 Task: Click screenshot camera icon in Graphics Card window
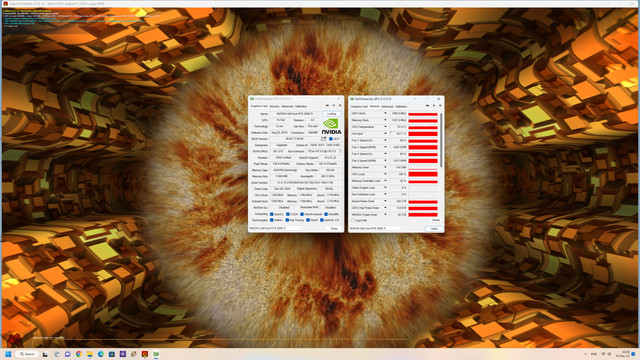click(327, 105)
